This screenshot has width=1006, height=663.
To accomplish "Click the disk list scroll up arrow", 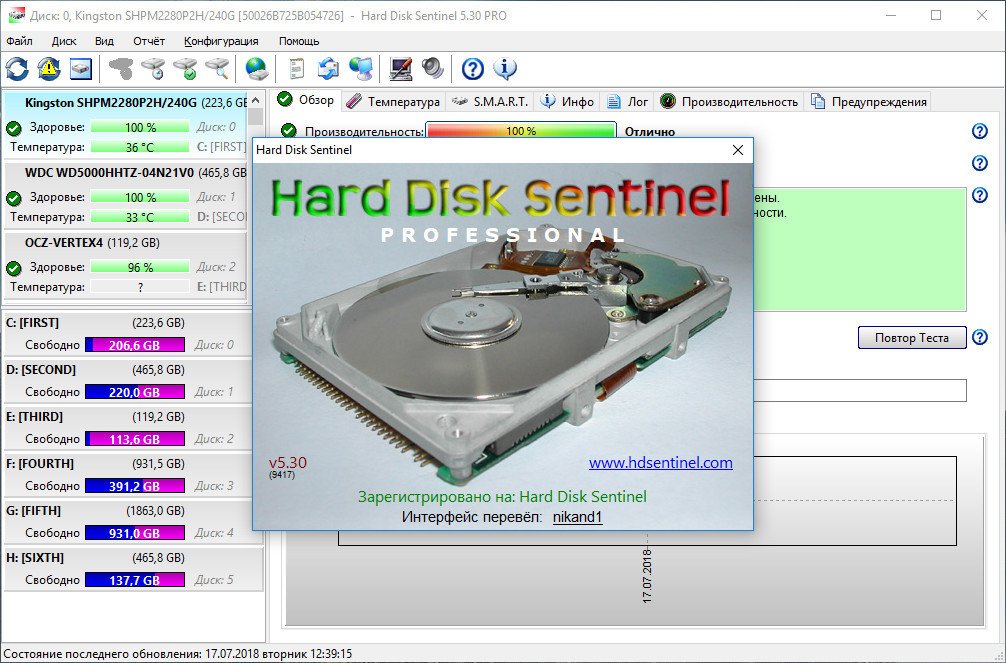I will click(255, 100).
